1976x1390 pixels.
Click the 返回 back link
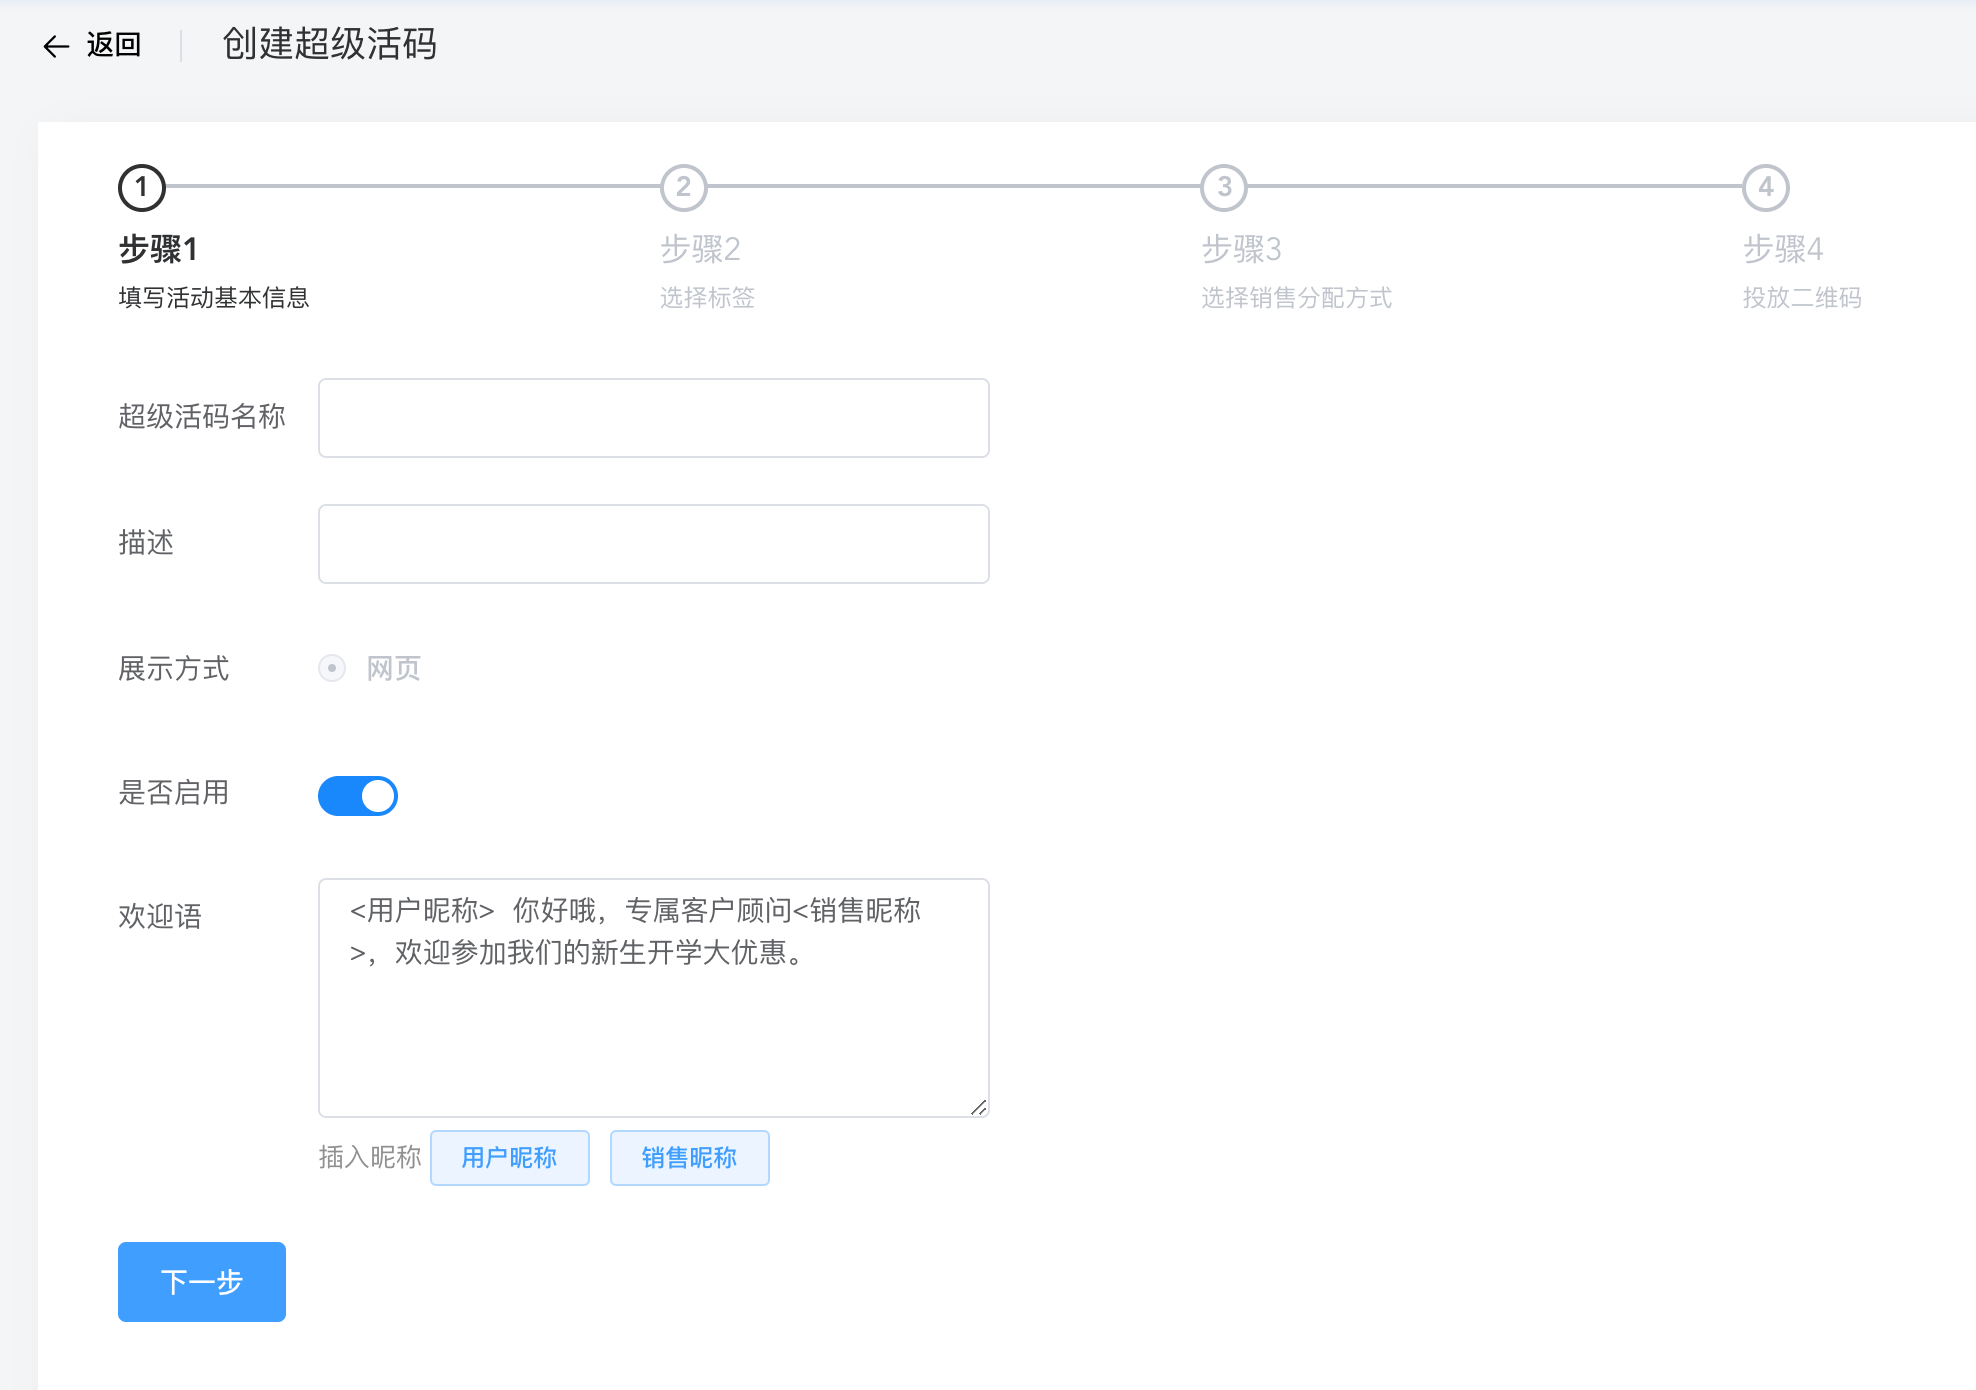[x=113, y=45]
